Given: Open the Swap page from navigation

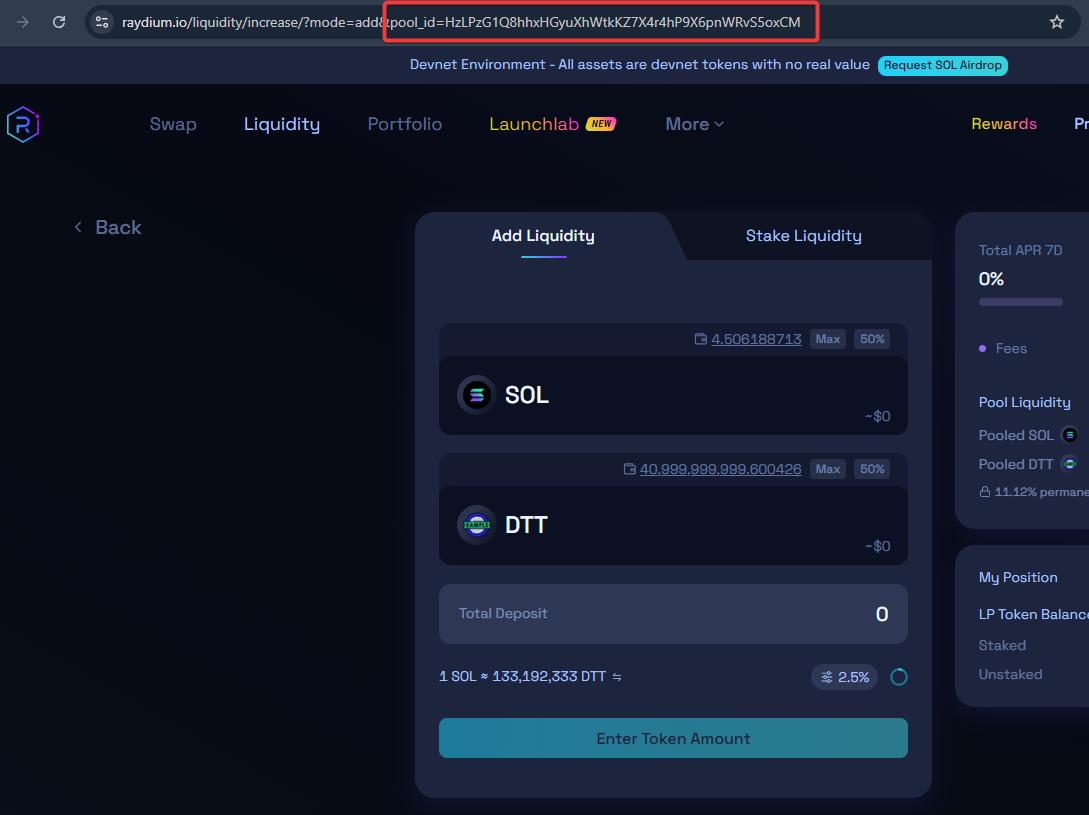Looking at the screenshot, I should point(173,124).
